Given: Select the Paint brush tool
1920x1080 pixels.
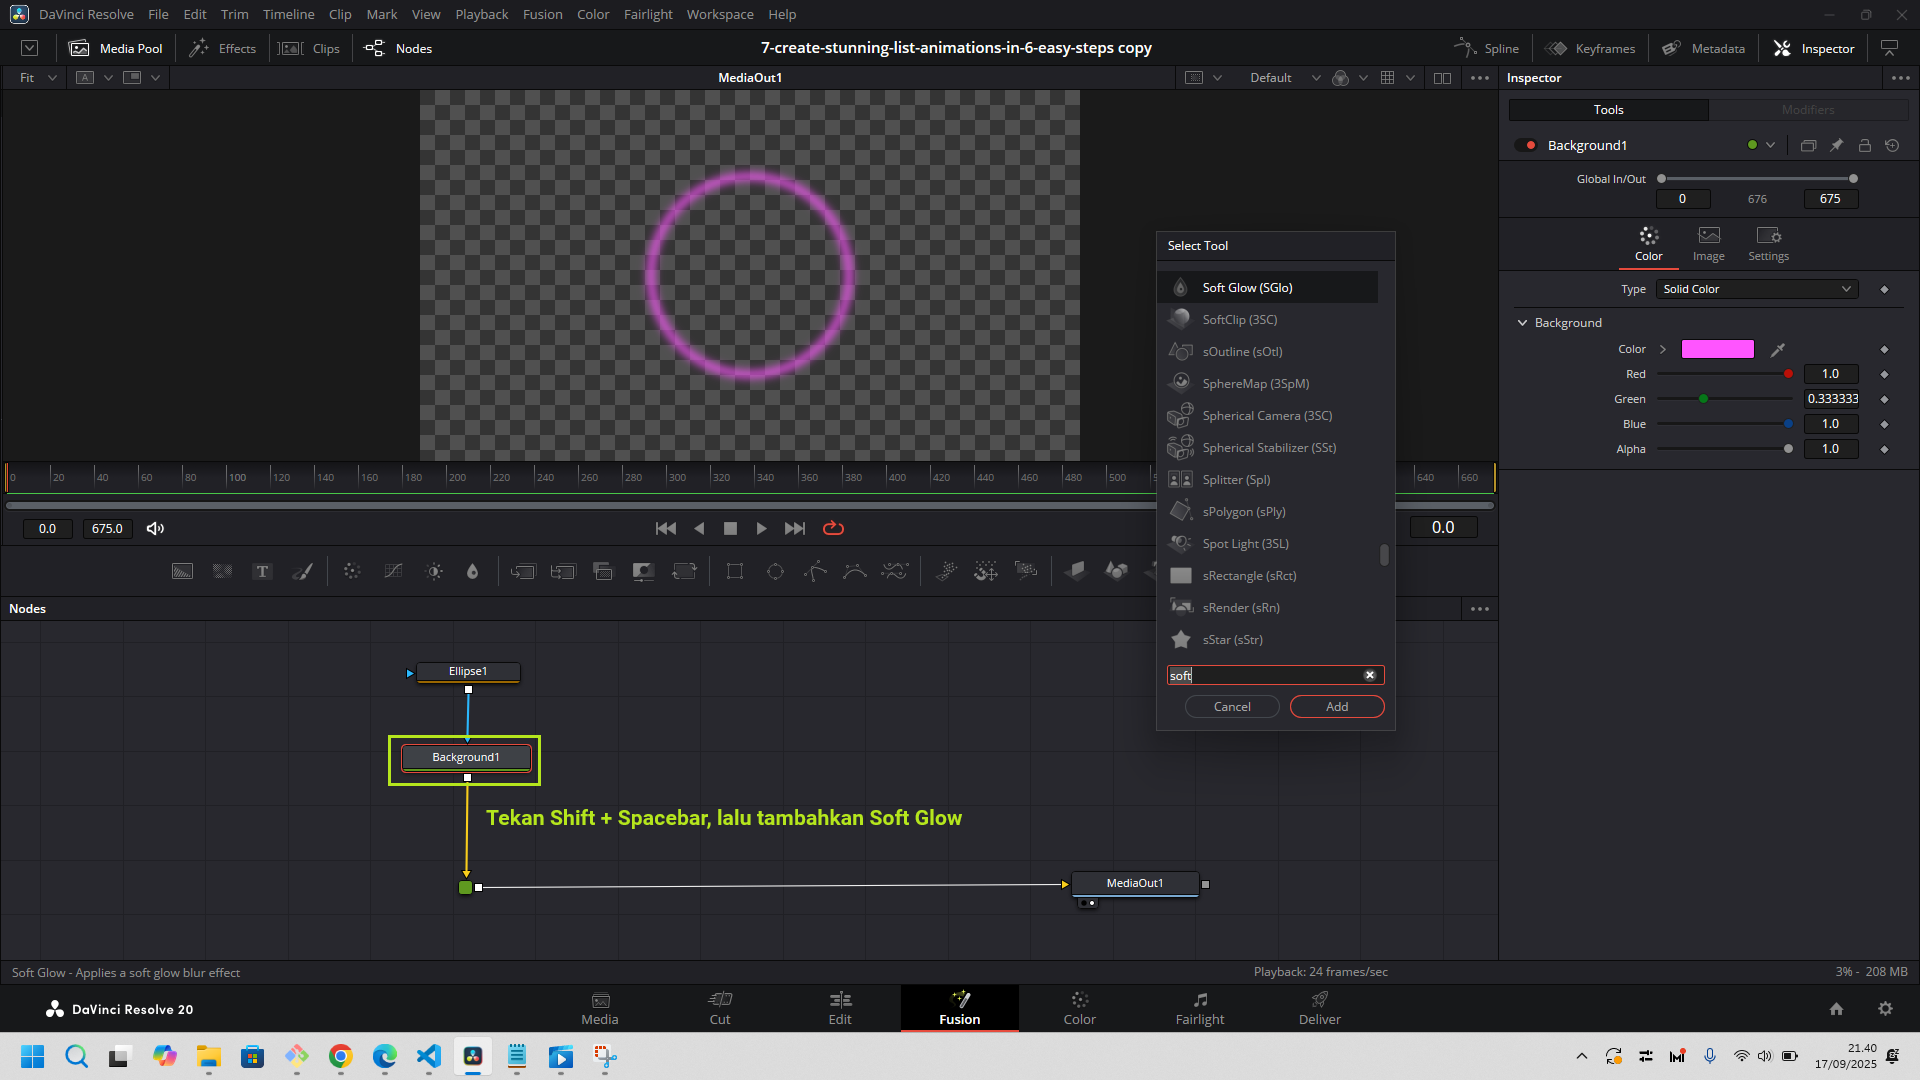Looking at the screenshot, I should tap(302, 571).
